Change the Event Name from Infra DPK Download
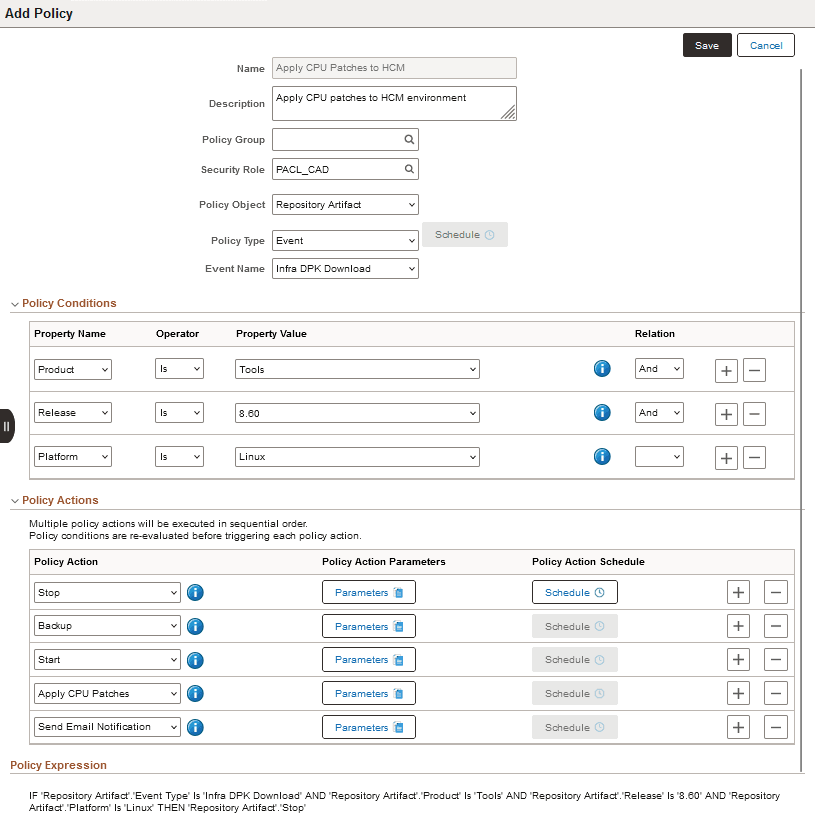815x826 pixels. coord(345,268)
